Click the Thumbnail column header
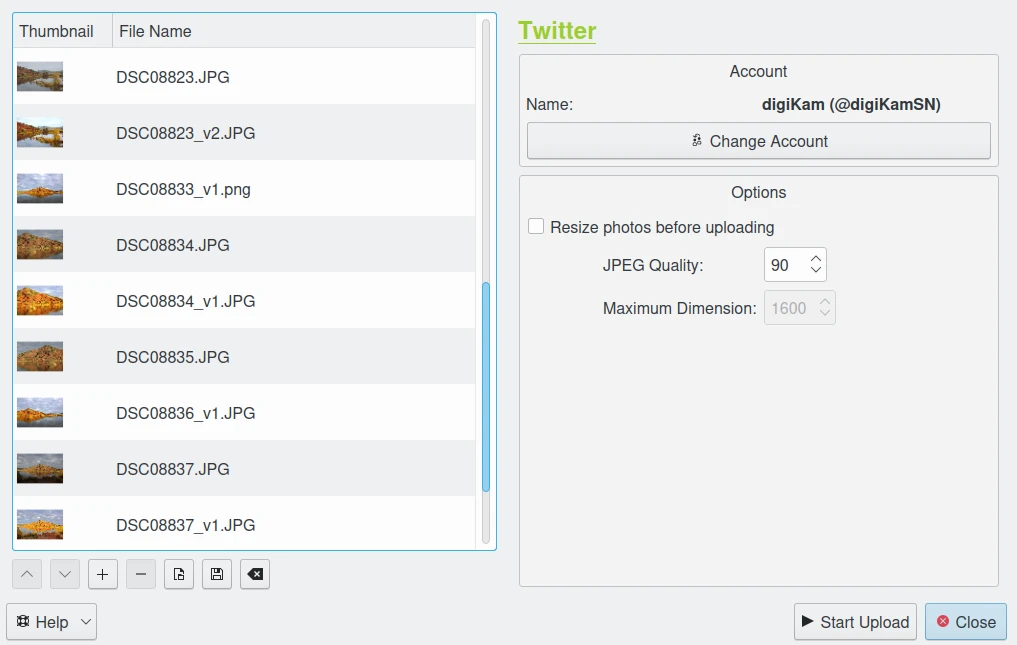 click(x=57, y=31)
